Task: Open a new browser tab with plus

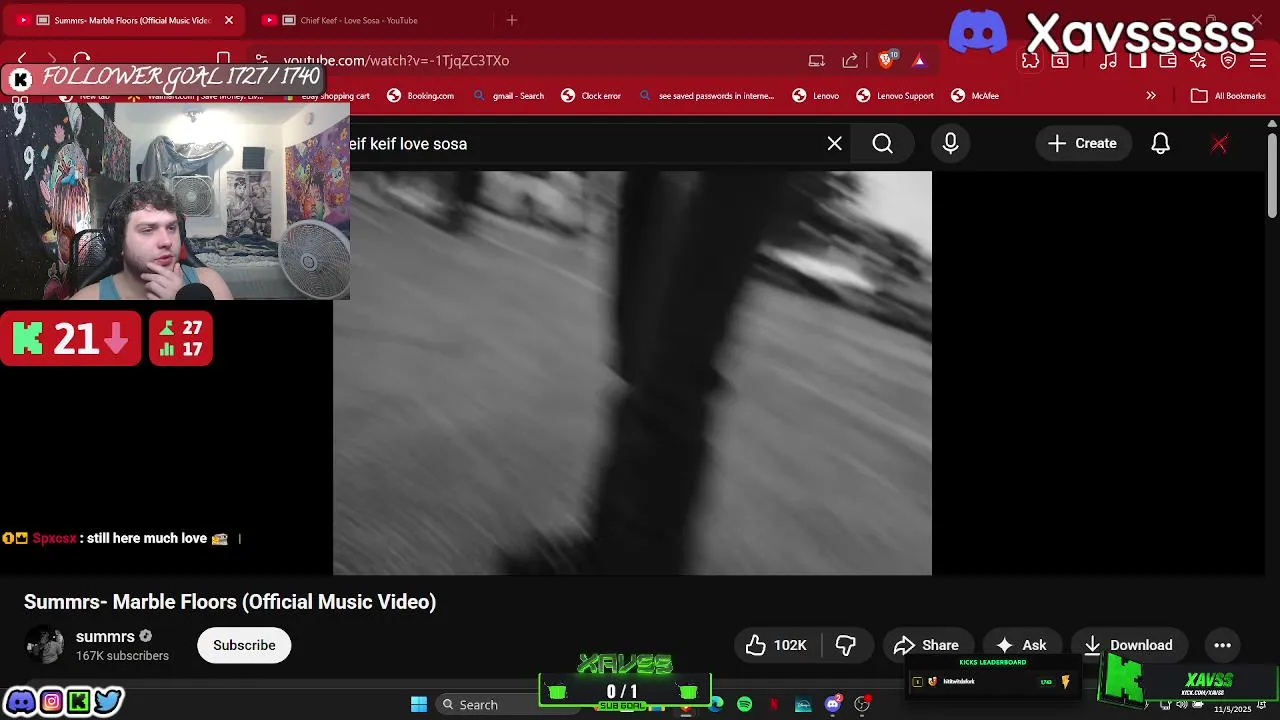Action: click(x=512, y=20)
